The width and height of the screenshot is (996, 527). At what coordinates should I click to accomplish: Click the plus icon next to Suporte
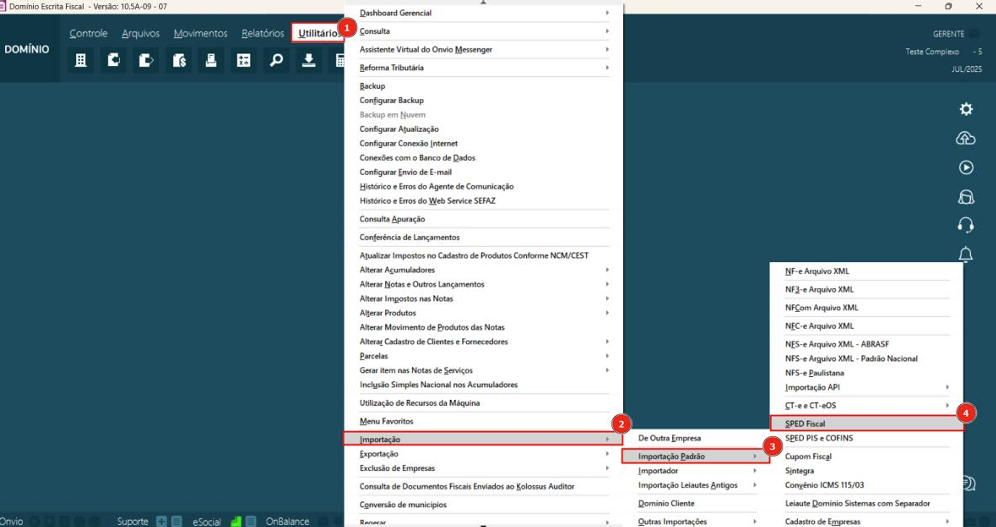[161, 521]
